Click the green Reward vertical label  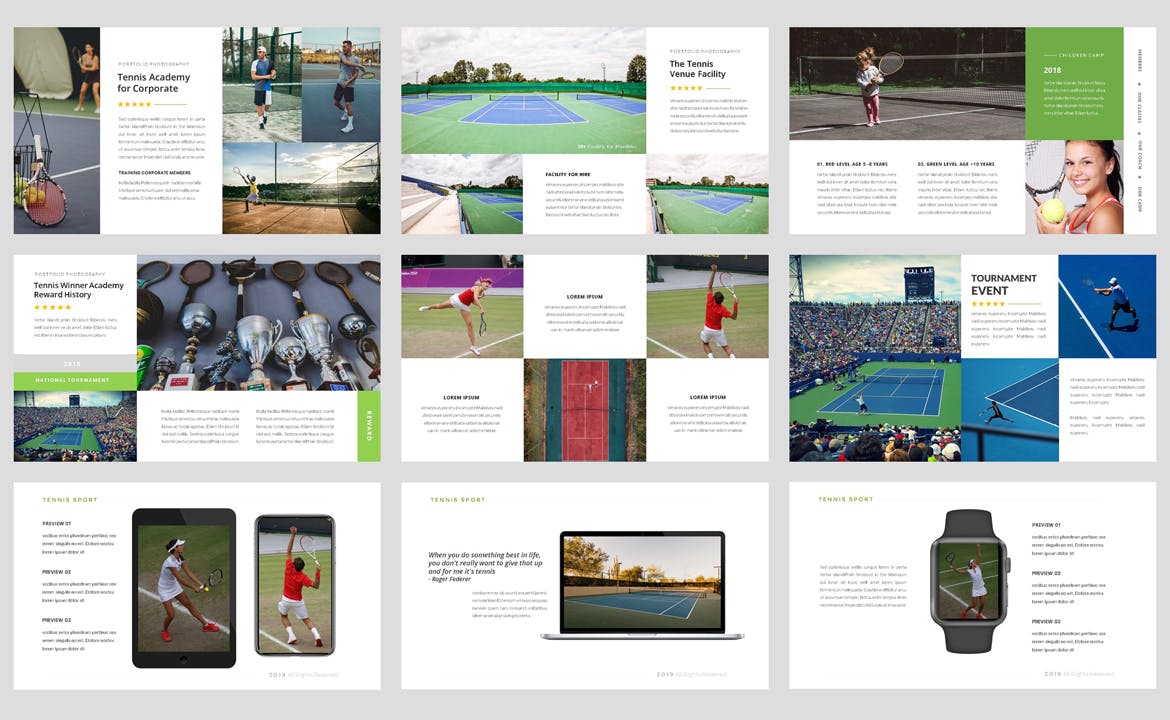pyautogui.click(x=368, y=426)
